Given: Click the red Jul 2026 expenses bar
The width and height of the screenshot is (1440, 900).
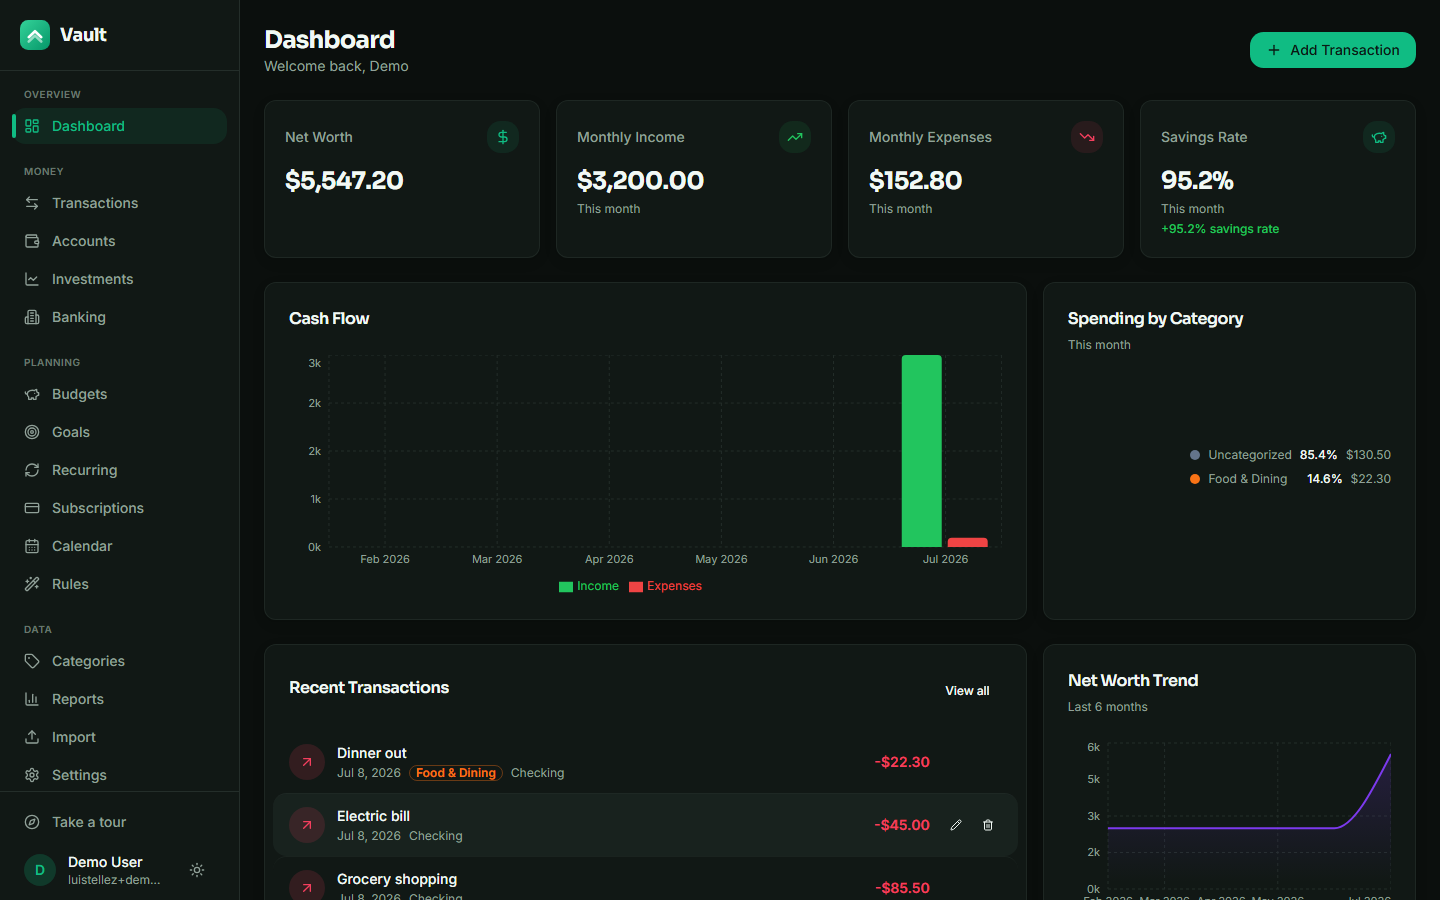Looking at the screenshot, I should coord(967,542).
